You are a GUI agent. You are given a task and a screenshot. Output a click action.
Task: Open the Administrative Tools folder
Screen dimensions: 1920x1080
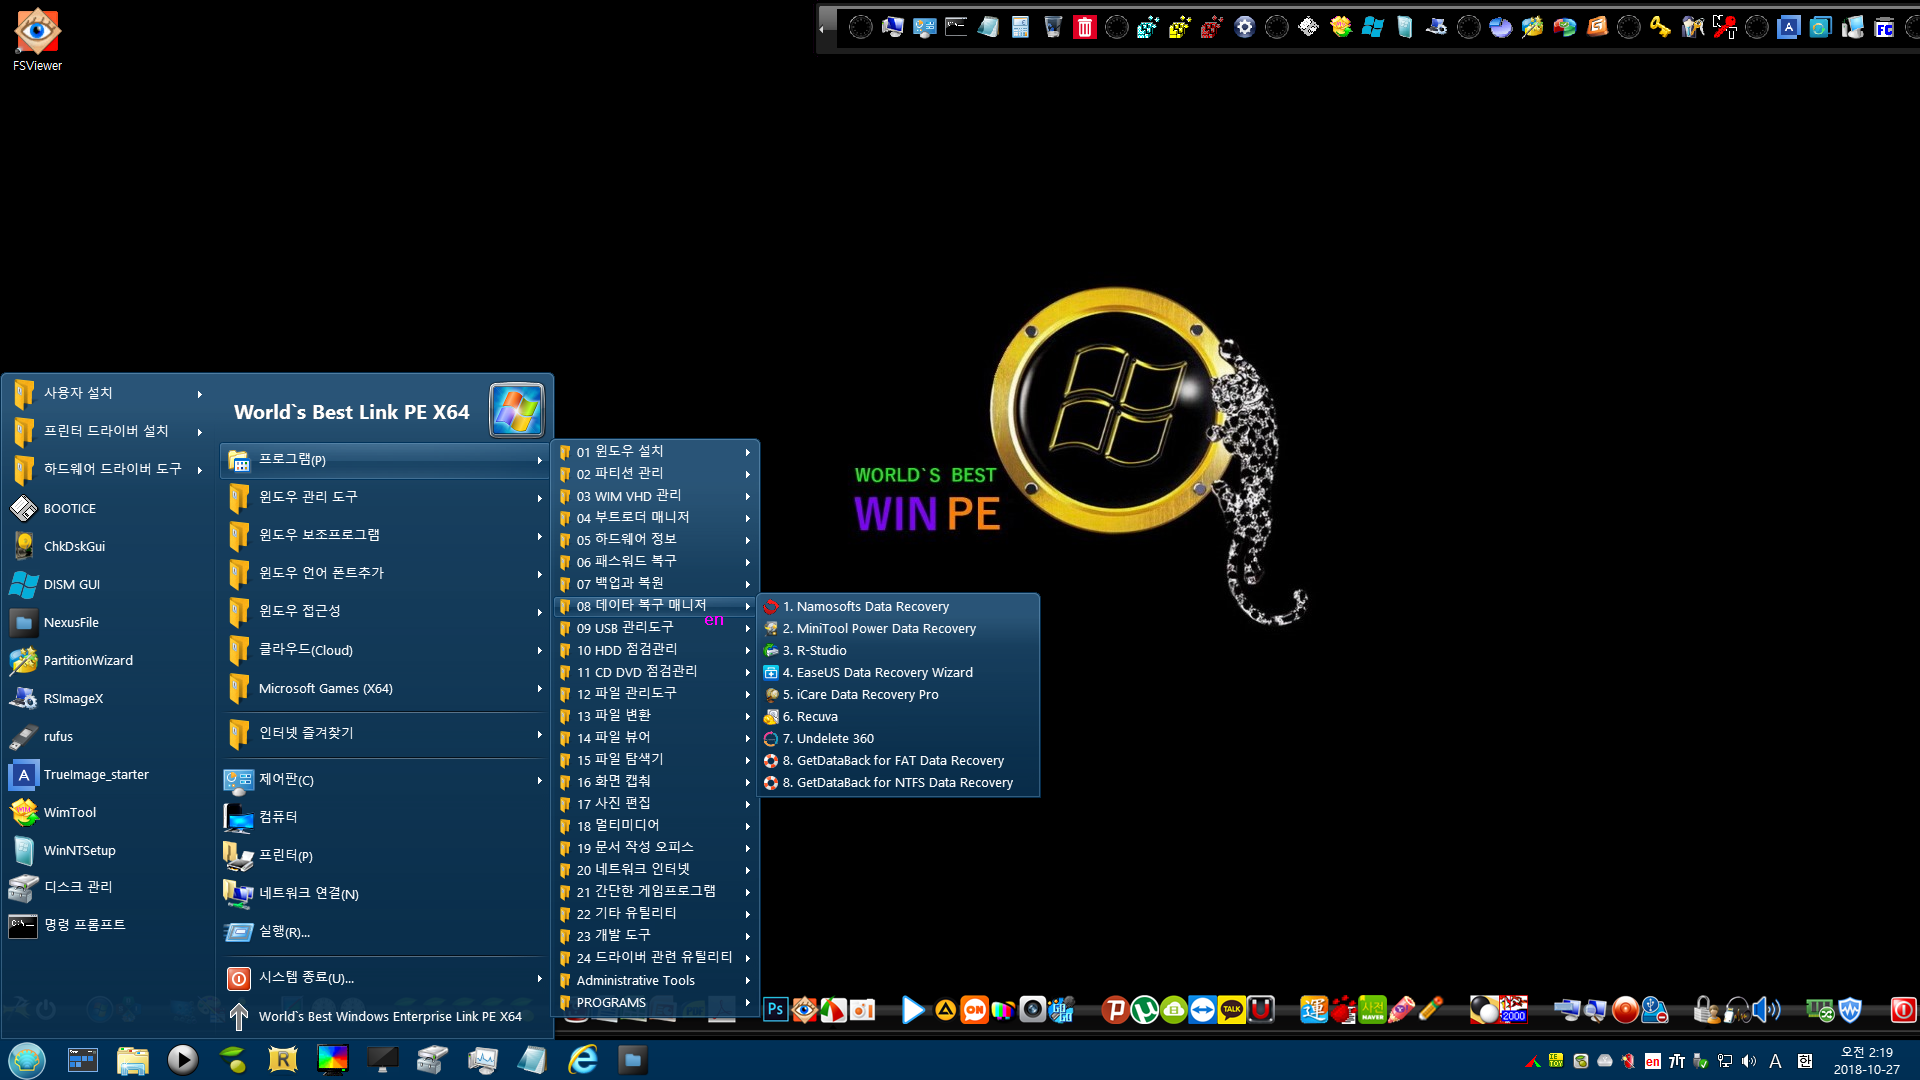pyautogui.click(x=656, y=980)
